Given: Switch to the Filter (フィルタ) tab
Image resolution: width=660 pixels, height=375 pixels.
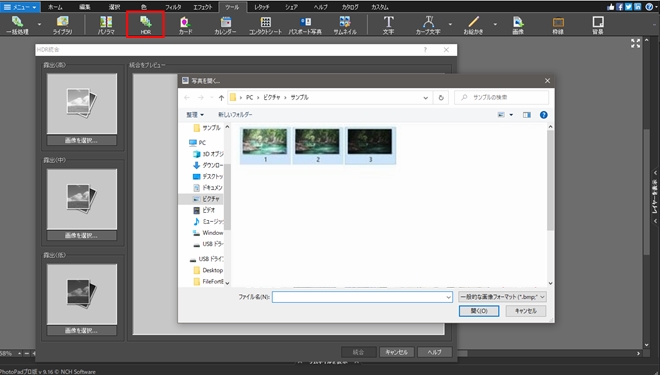Looking at the screenshot, I should click(x=173, y=7).
